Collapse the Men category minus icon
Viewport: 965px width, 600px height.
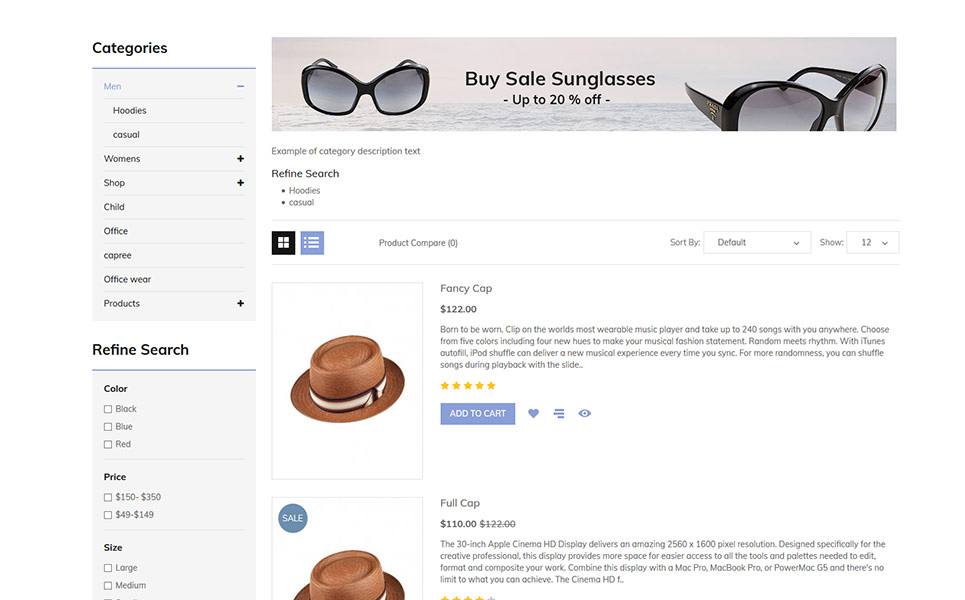click(x=241, y=87)
